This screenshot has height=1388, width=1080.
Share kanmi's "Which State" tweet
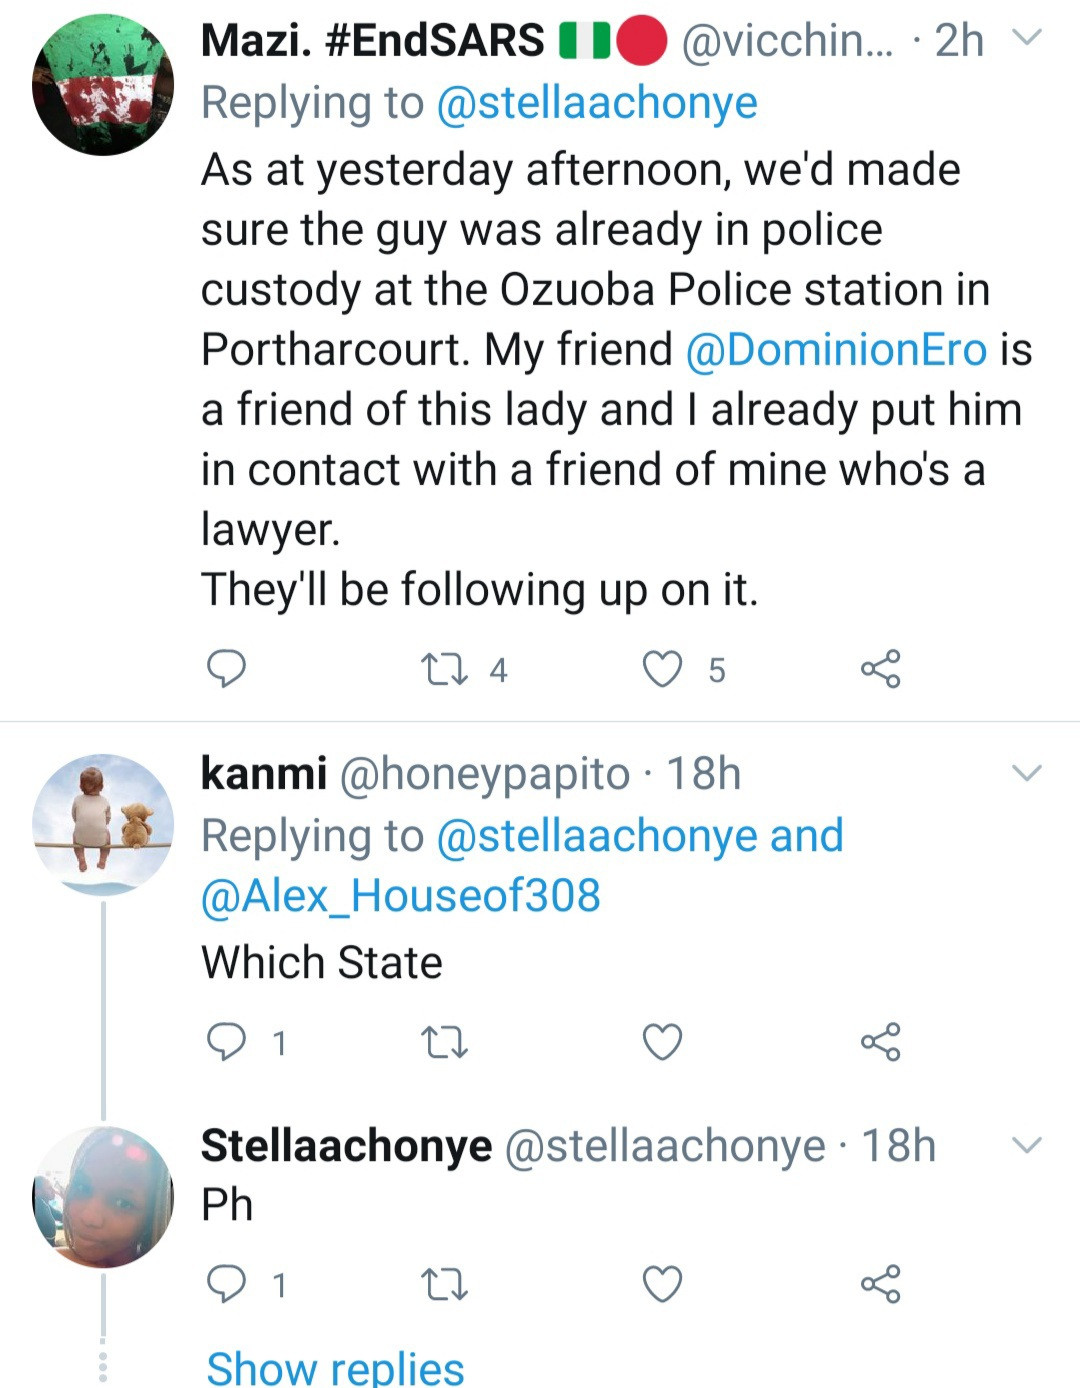[880, 1042]
